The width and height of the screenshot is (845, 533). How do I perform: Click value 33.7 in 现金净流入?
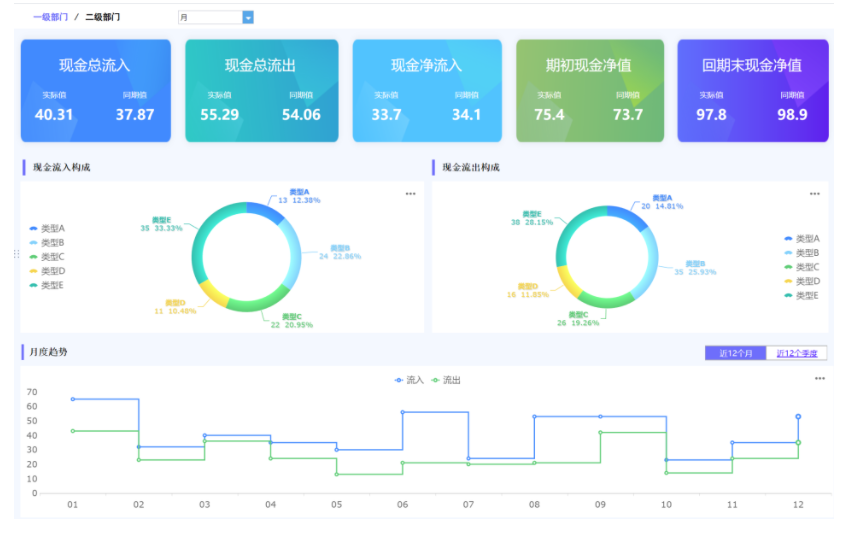[x=386, y=115]
